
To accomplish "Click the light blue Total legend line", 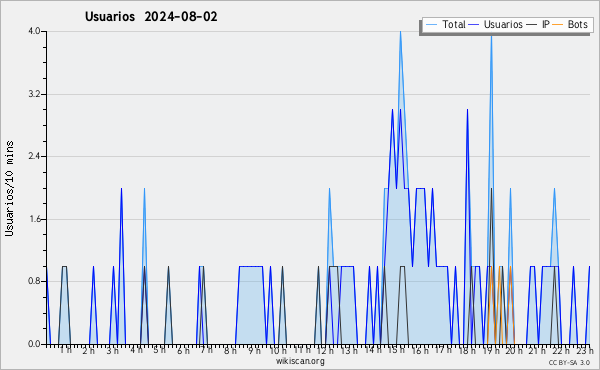I will 431,25.
